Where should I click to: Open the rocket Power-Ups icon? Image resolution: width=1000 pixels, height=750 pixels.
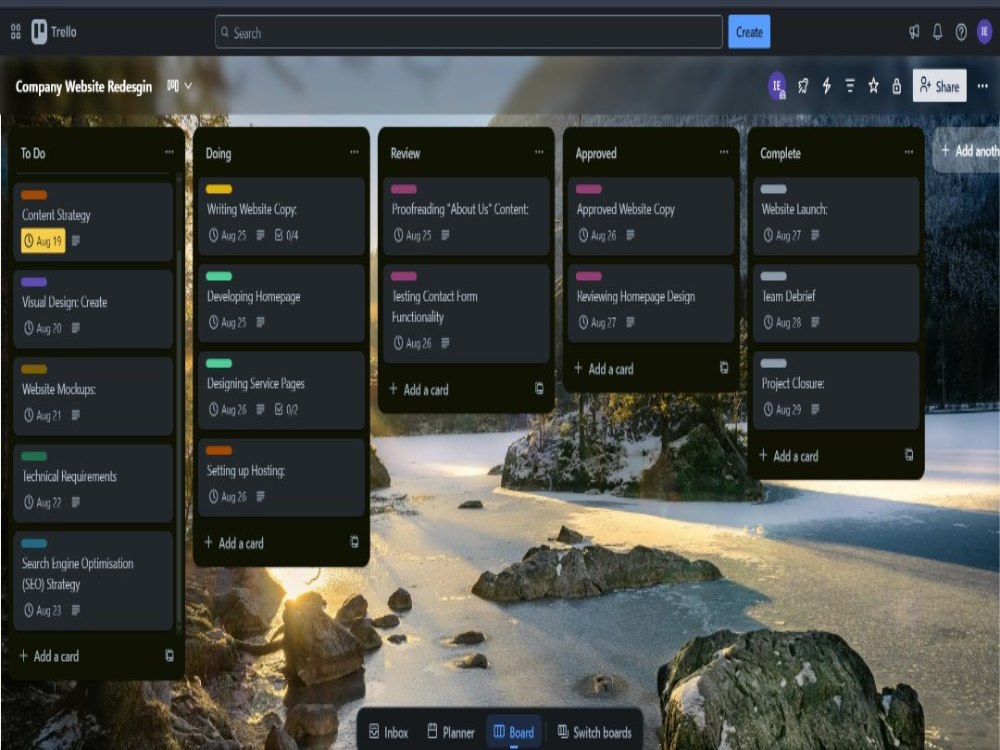[x=803, y=86]
